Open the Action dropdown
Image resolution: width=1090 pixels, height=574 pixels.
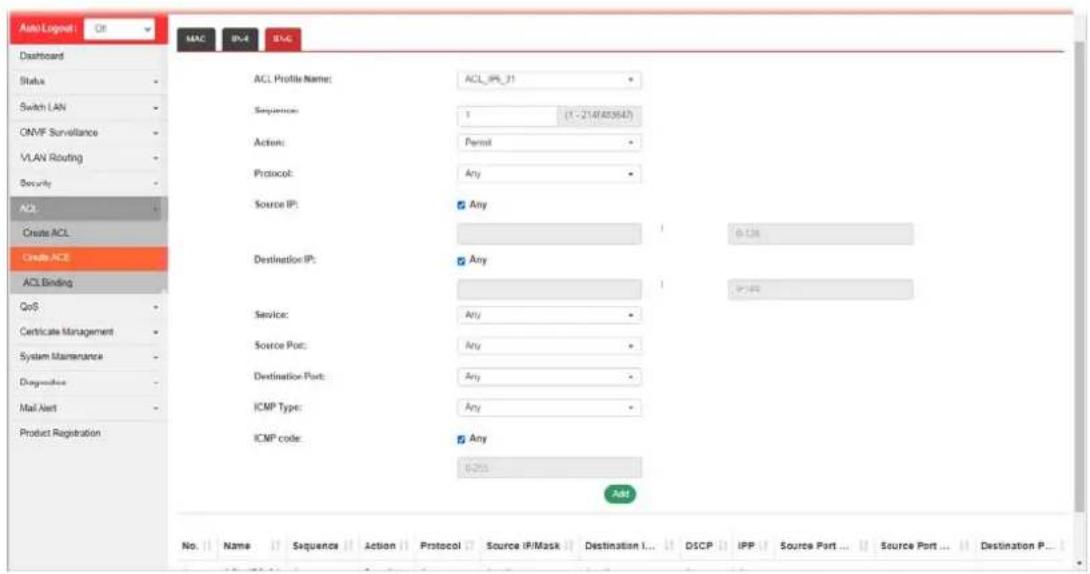549,142
